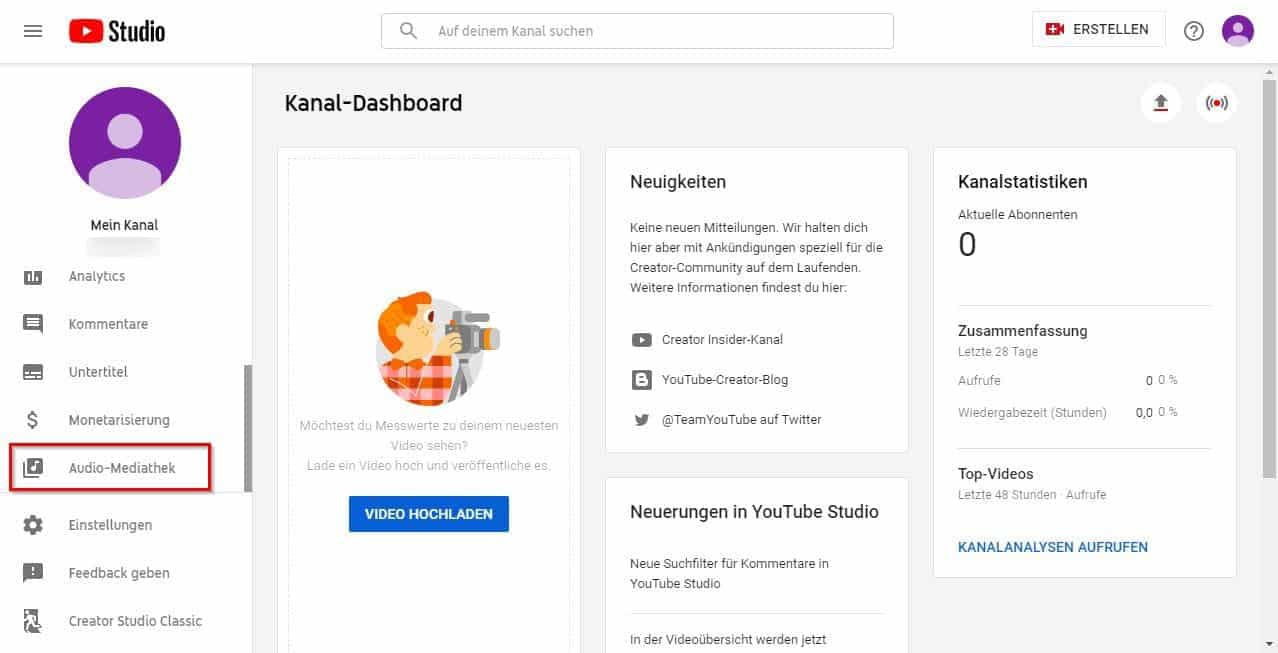The image size is (1278, 653).
Task: Click the Neuigkeiten card title
Action: pyautogui.click(x=678, y=182)
